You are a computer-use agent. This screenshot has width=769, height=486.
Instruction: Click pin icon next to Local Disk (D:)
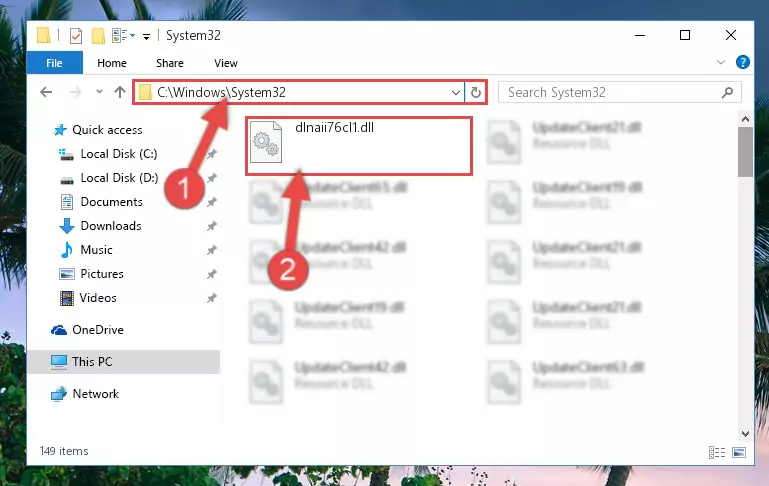[x=211, y=178]
